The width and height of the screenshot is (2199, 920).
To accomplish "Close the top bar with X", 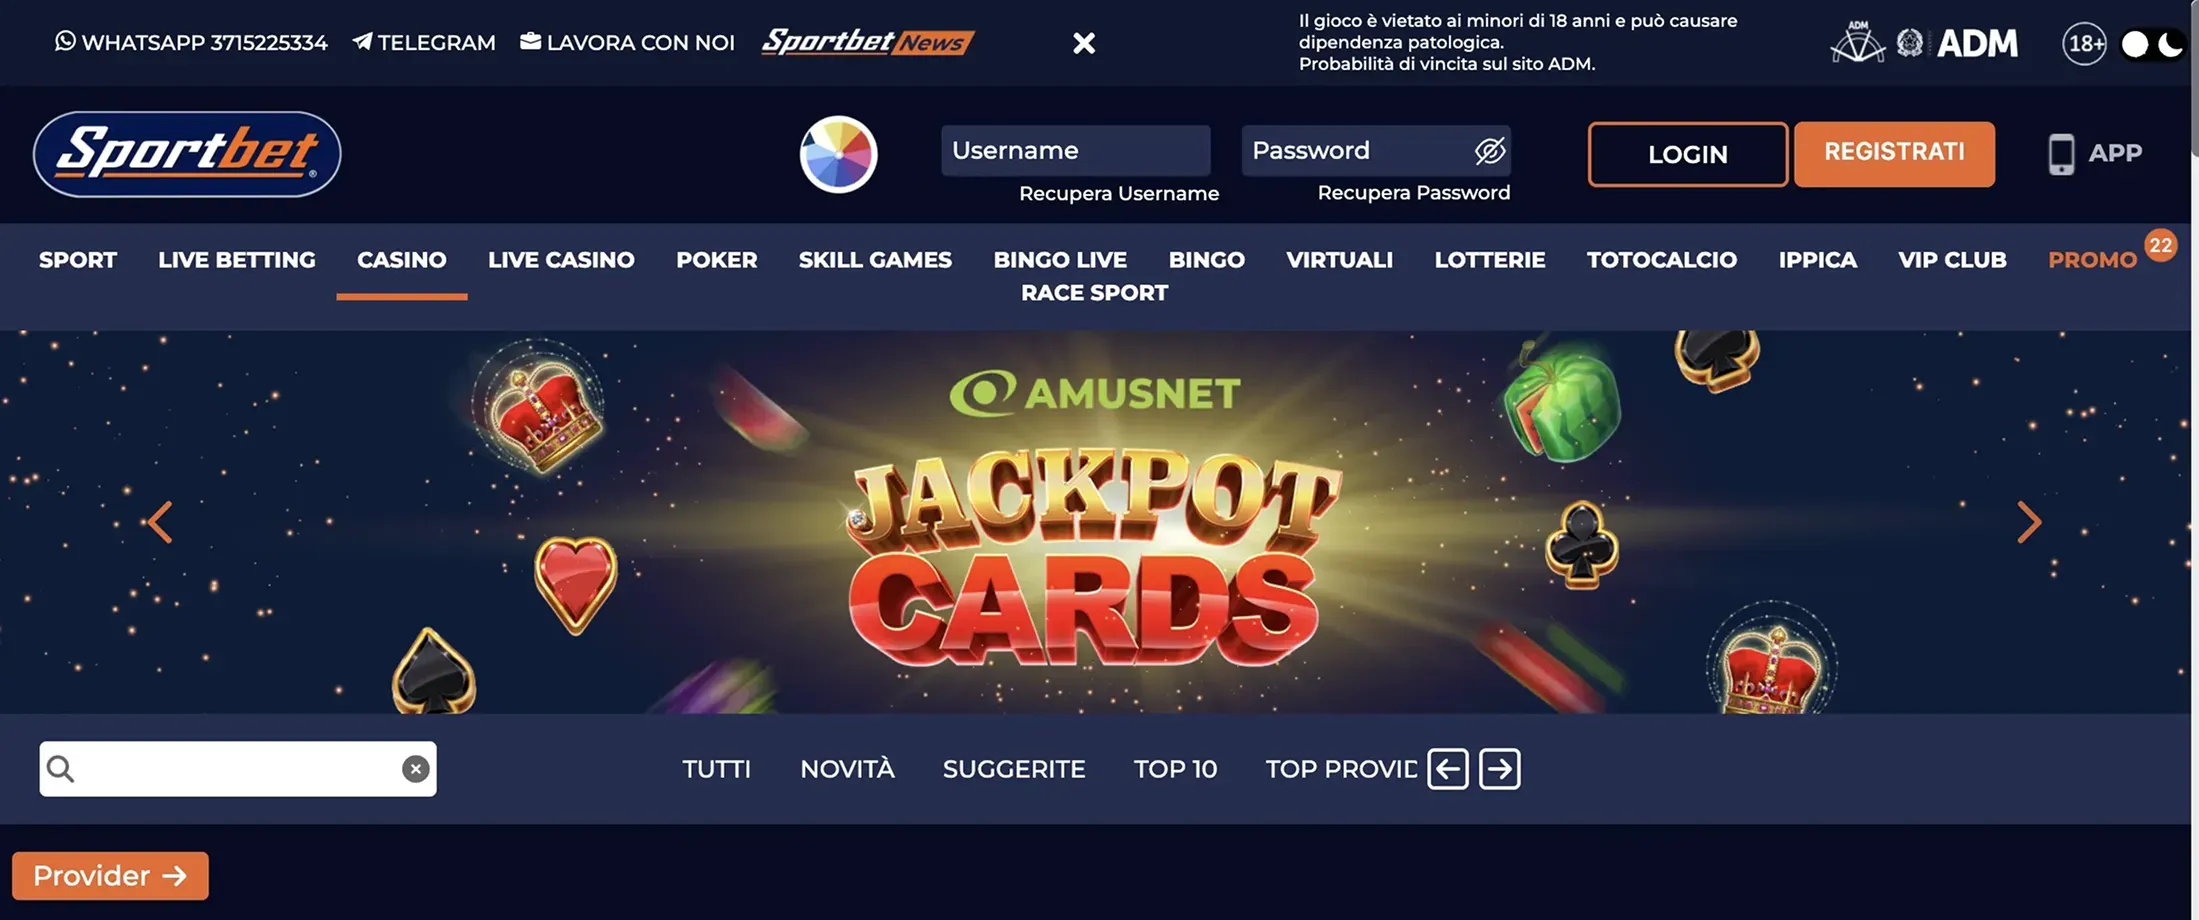I will pos(1084,43).
